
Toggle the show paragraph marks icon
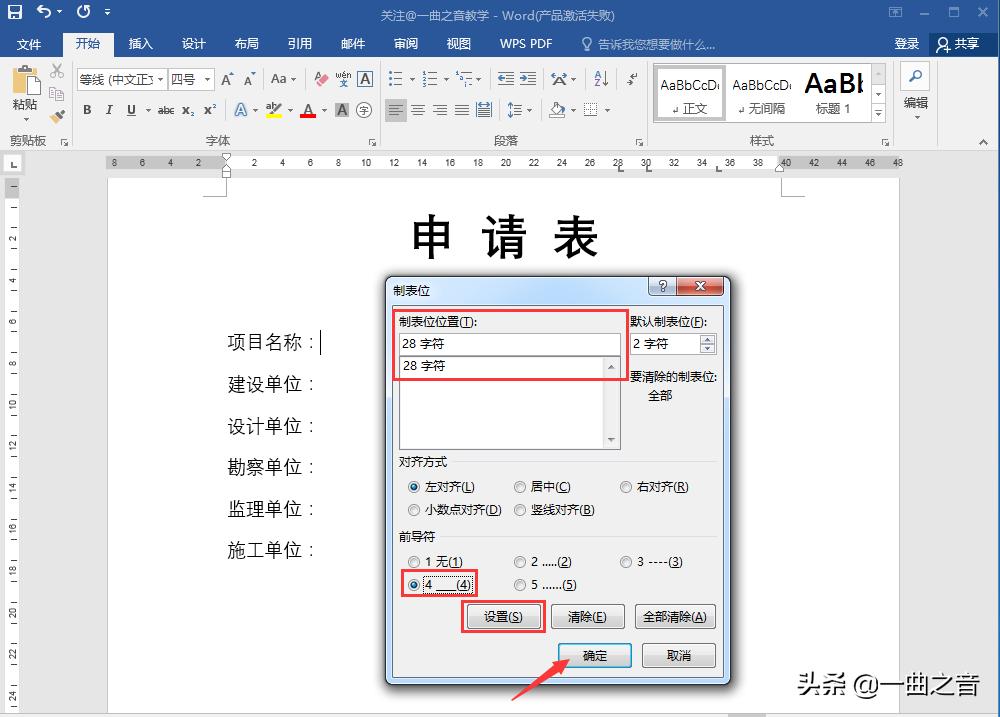click(x=631, y=79)
